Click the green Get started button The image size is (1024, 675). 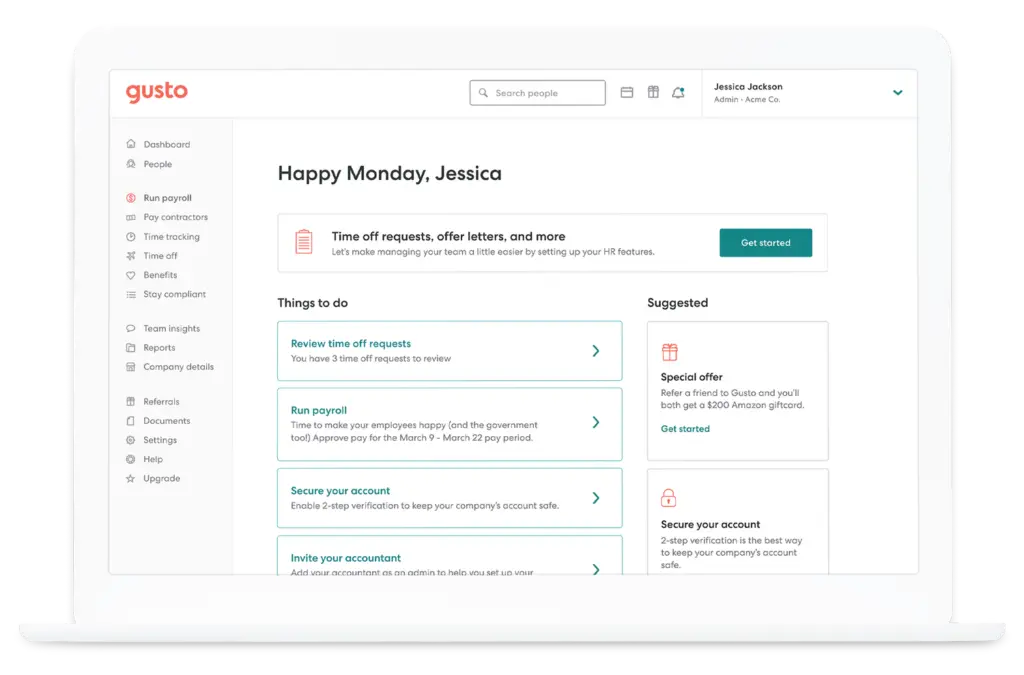(x=765, y=243)
